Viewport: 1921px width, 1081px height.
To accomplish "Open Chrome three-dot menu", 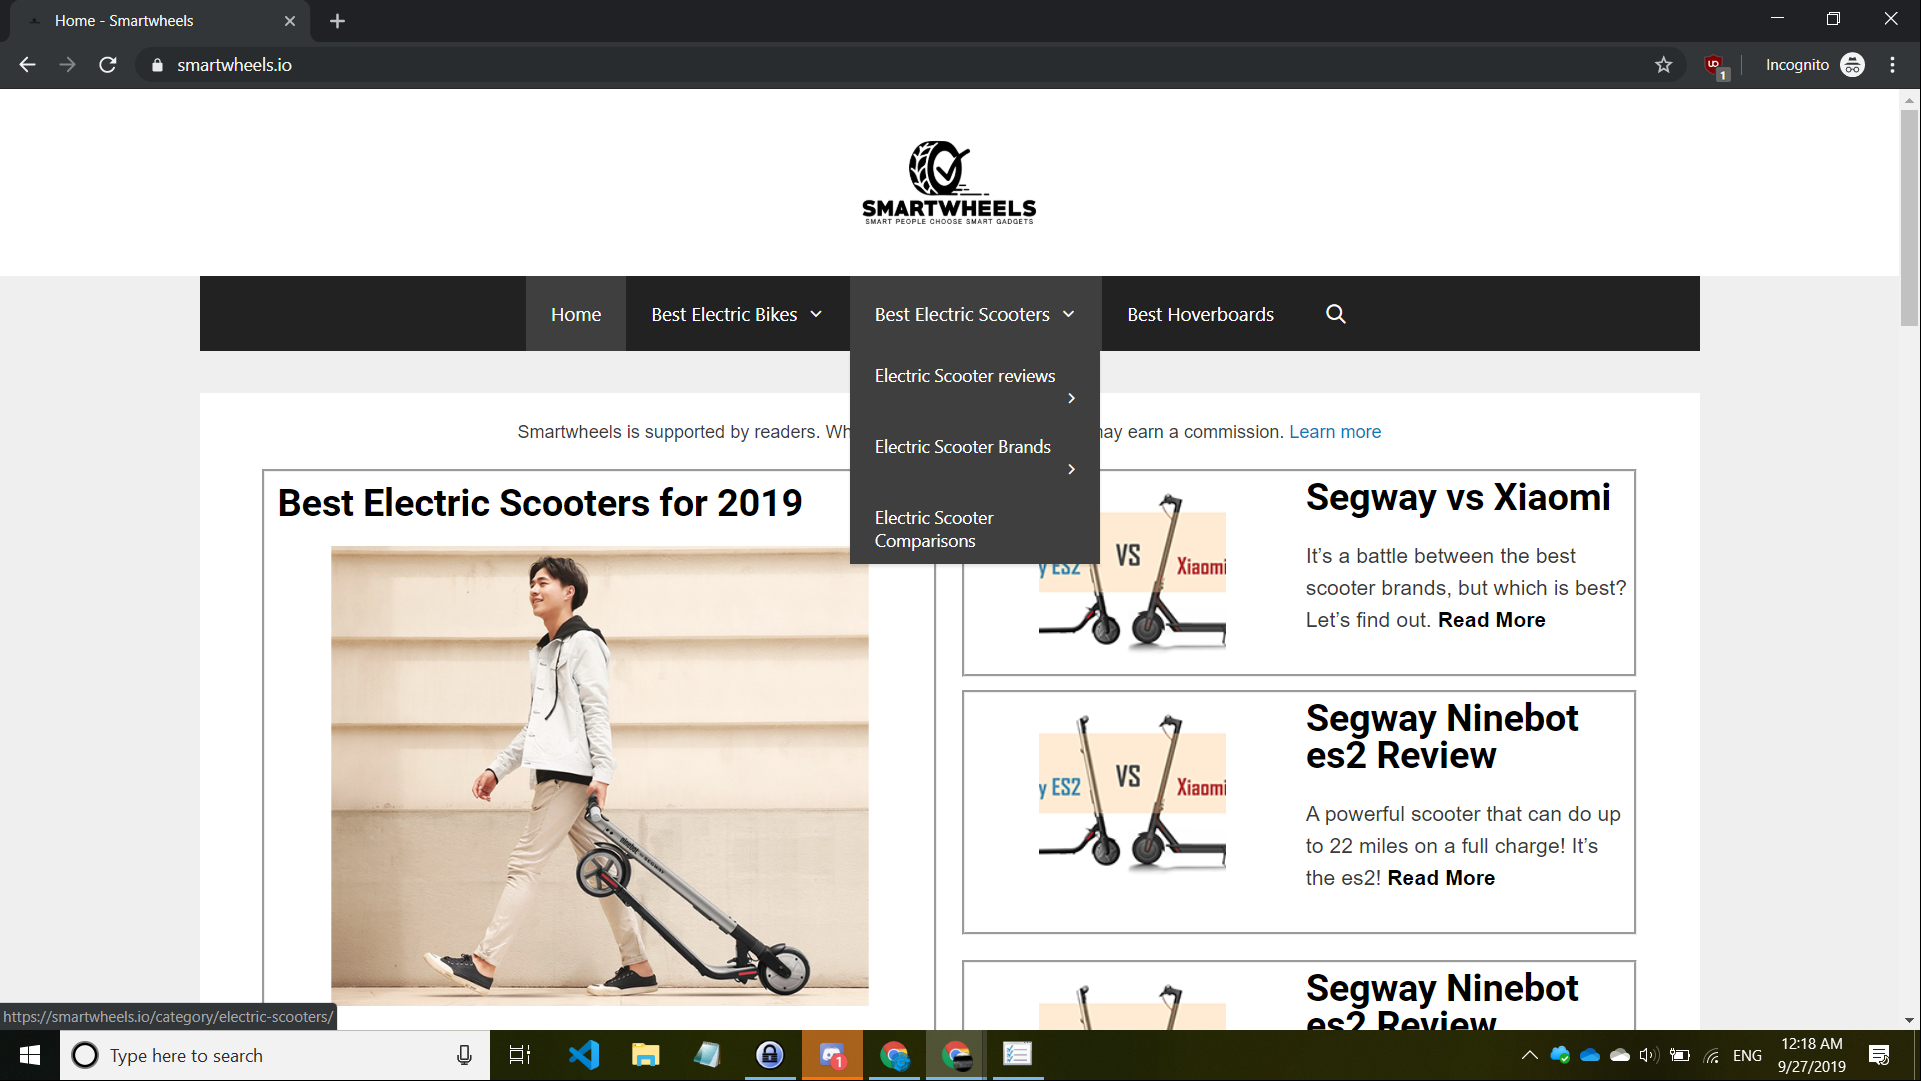I will pos(1892,65).
